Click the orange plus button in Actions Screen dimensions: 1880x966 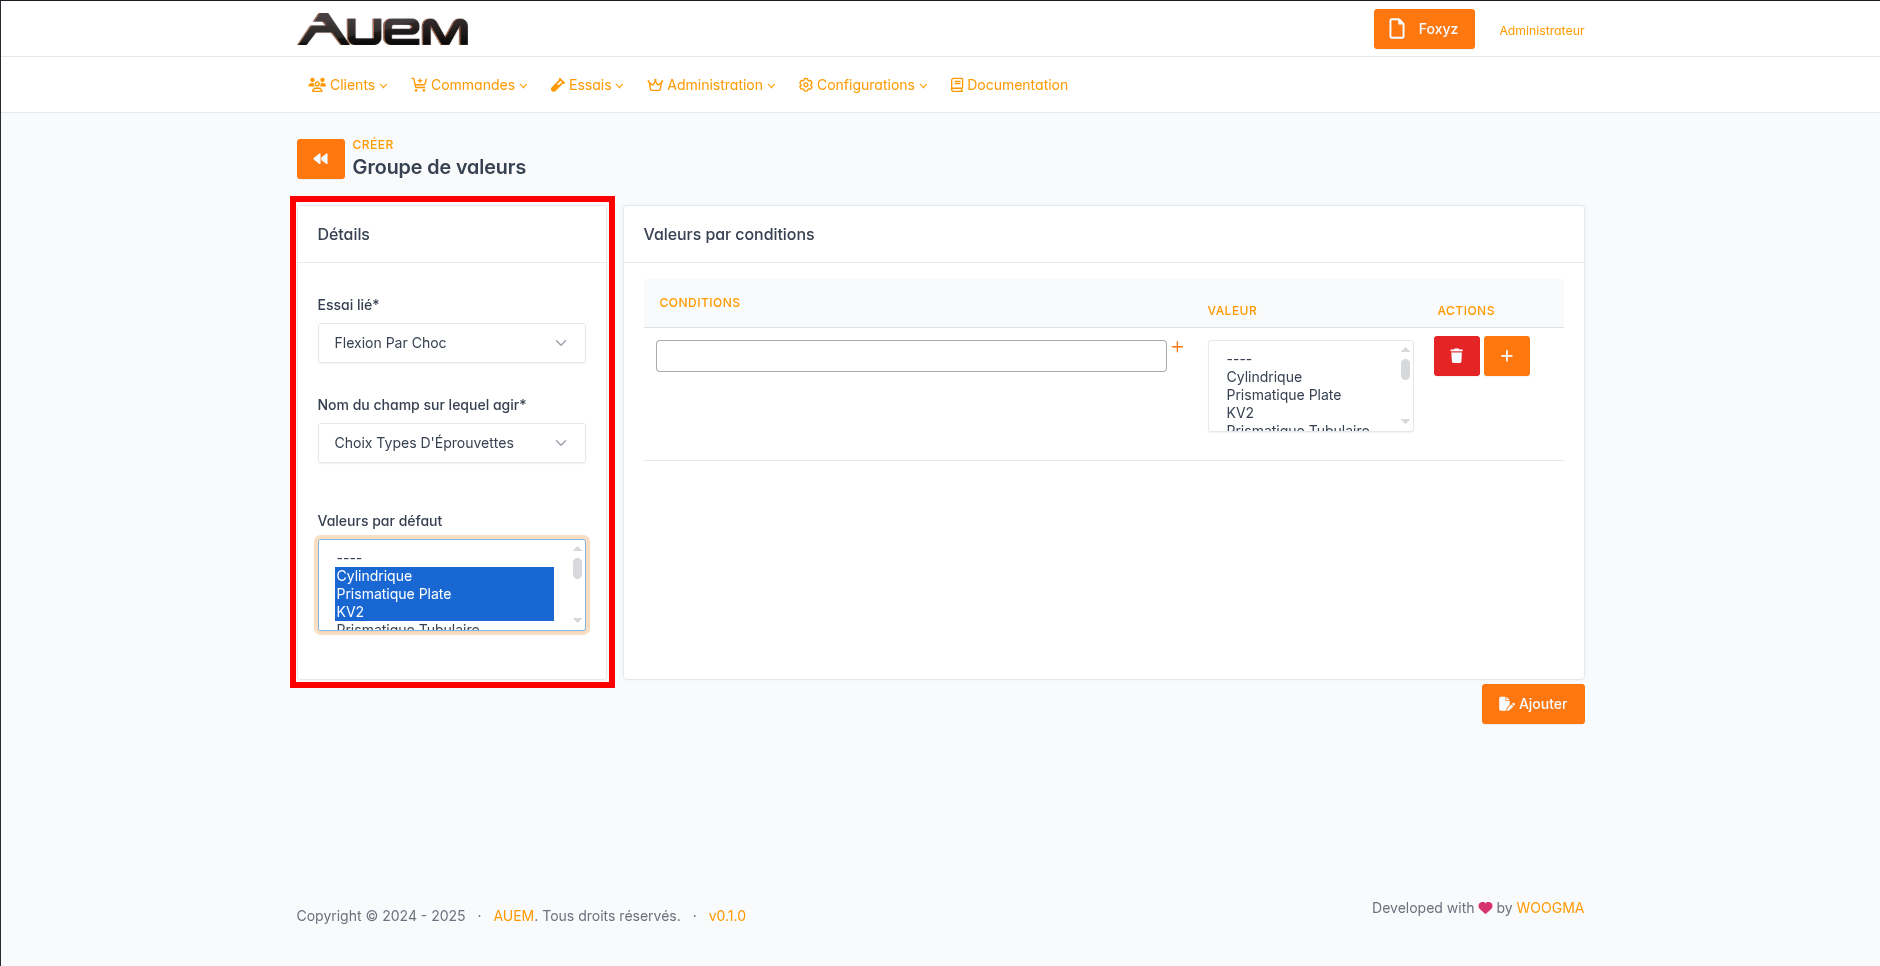pos(1506,356)
